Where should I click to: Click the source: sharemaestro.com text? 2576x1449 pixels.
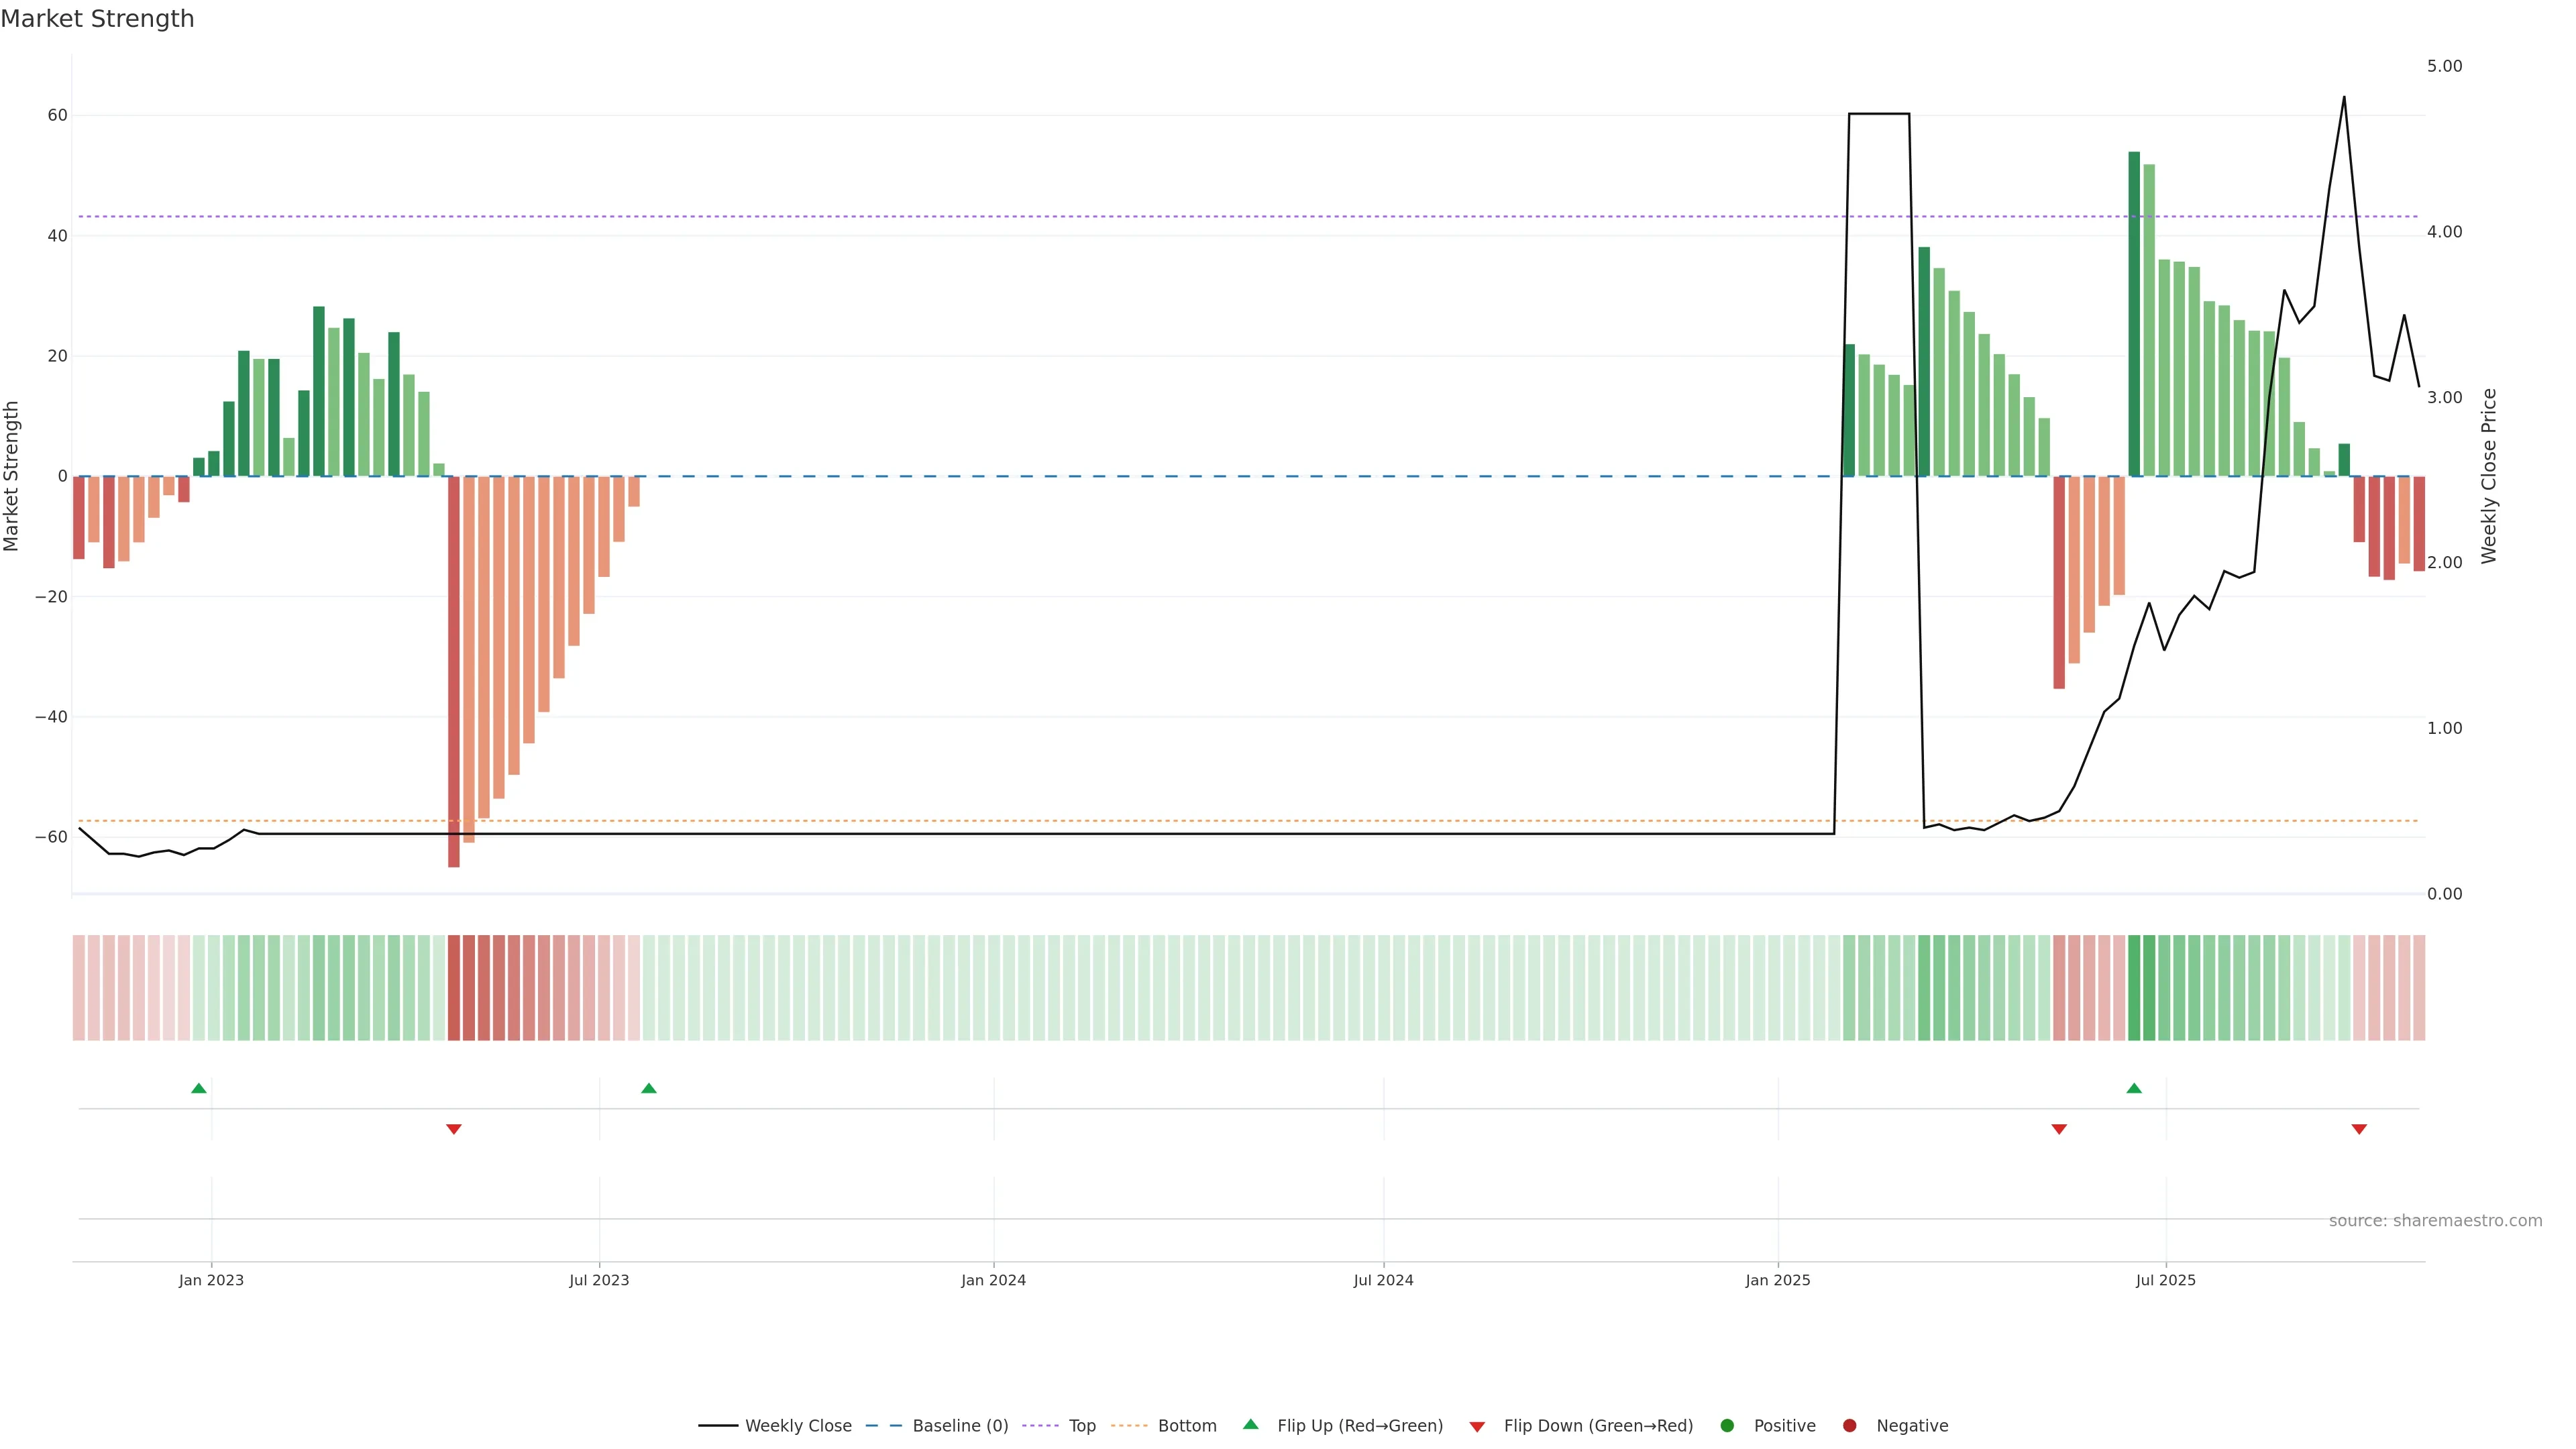pyautogui.click(x=2435, y=1221)
